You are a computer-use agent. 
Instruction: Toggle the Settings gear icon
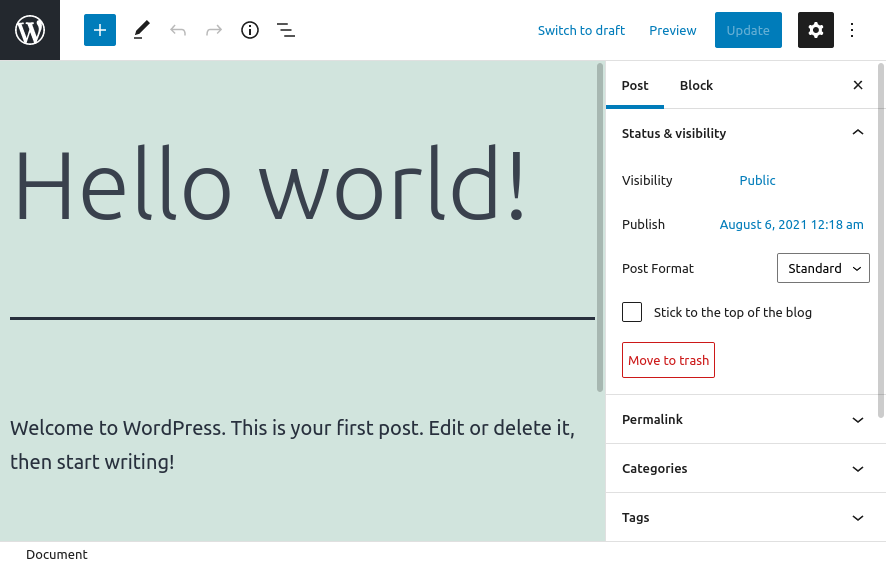click(815, 30)
